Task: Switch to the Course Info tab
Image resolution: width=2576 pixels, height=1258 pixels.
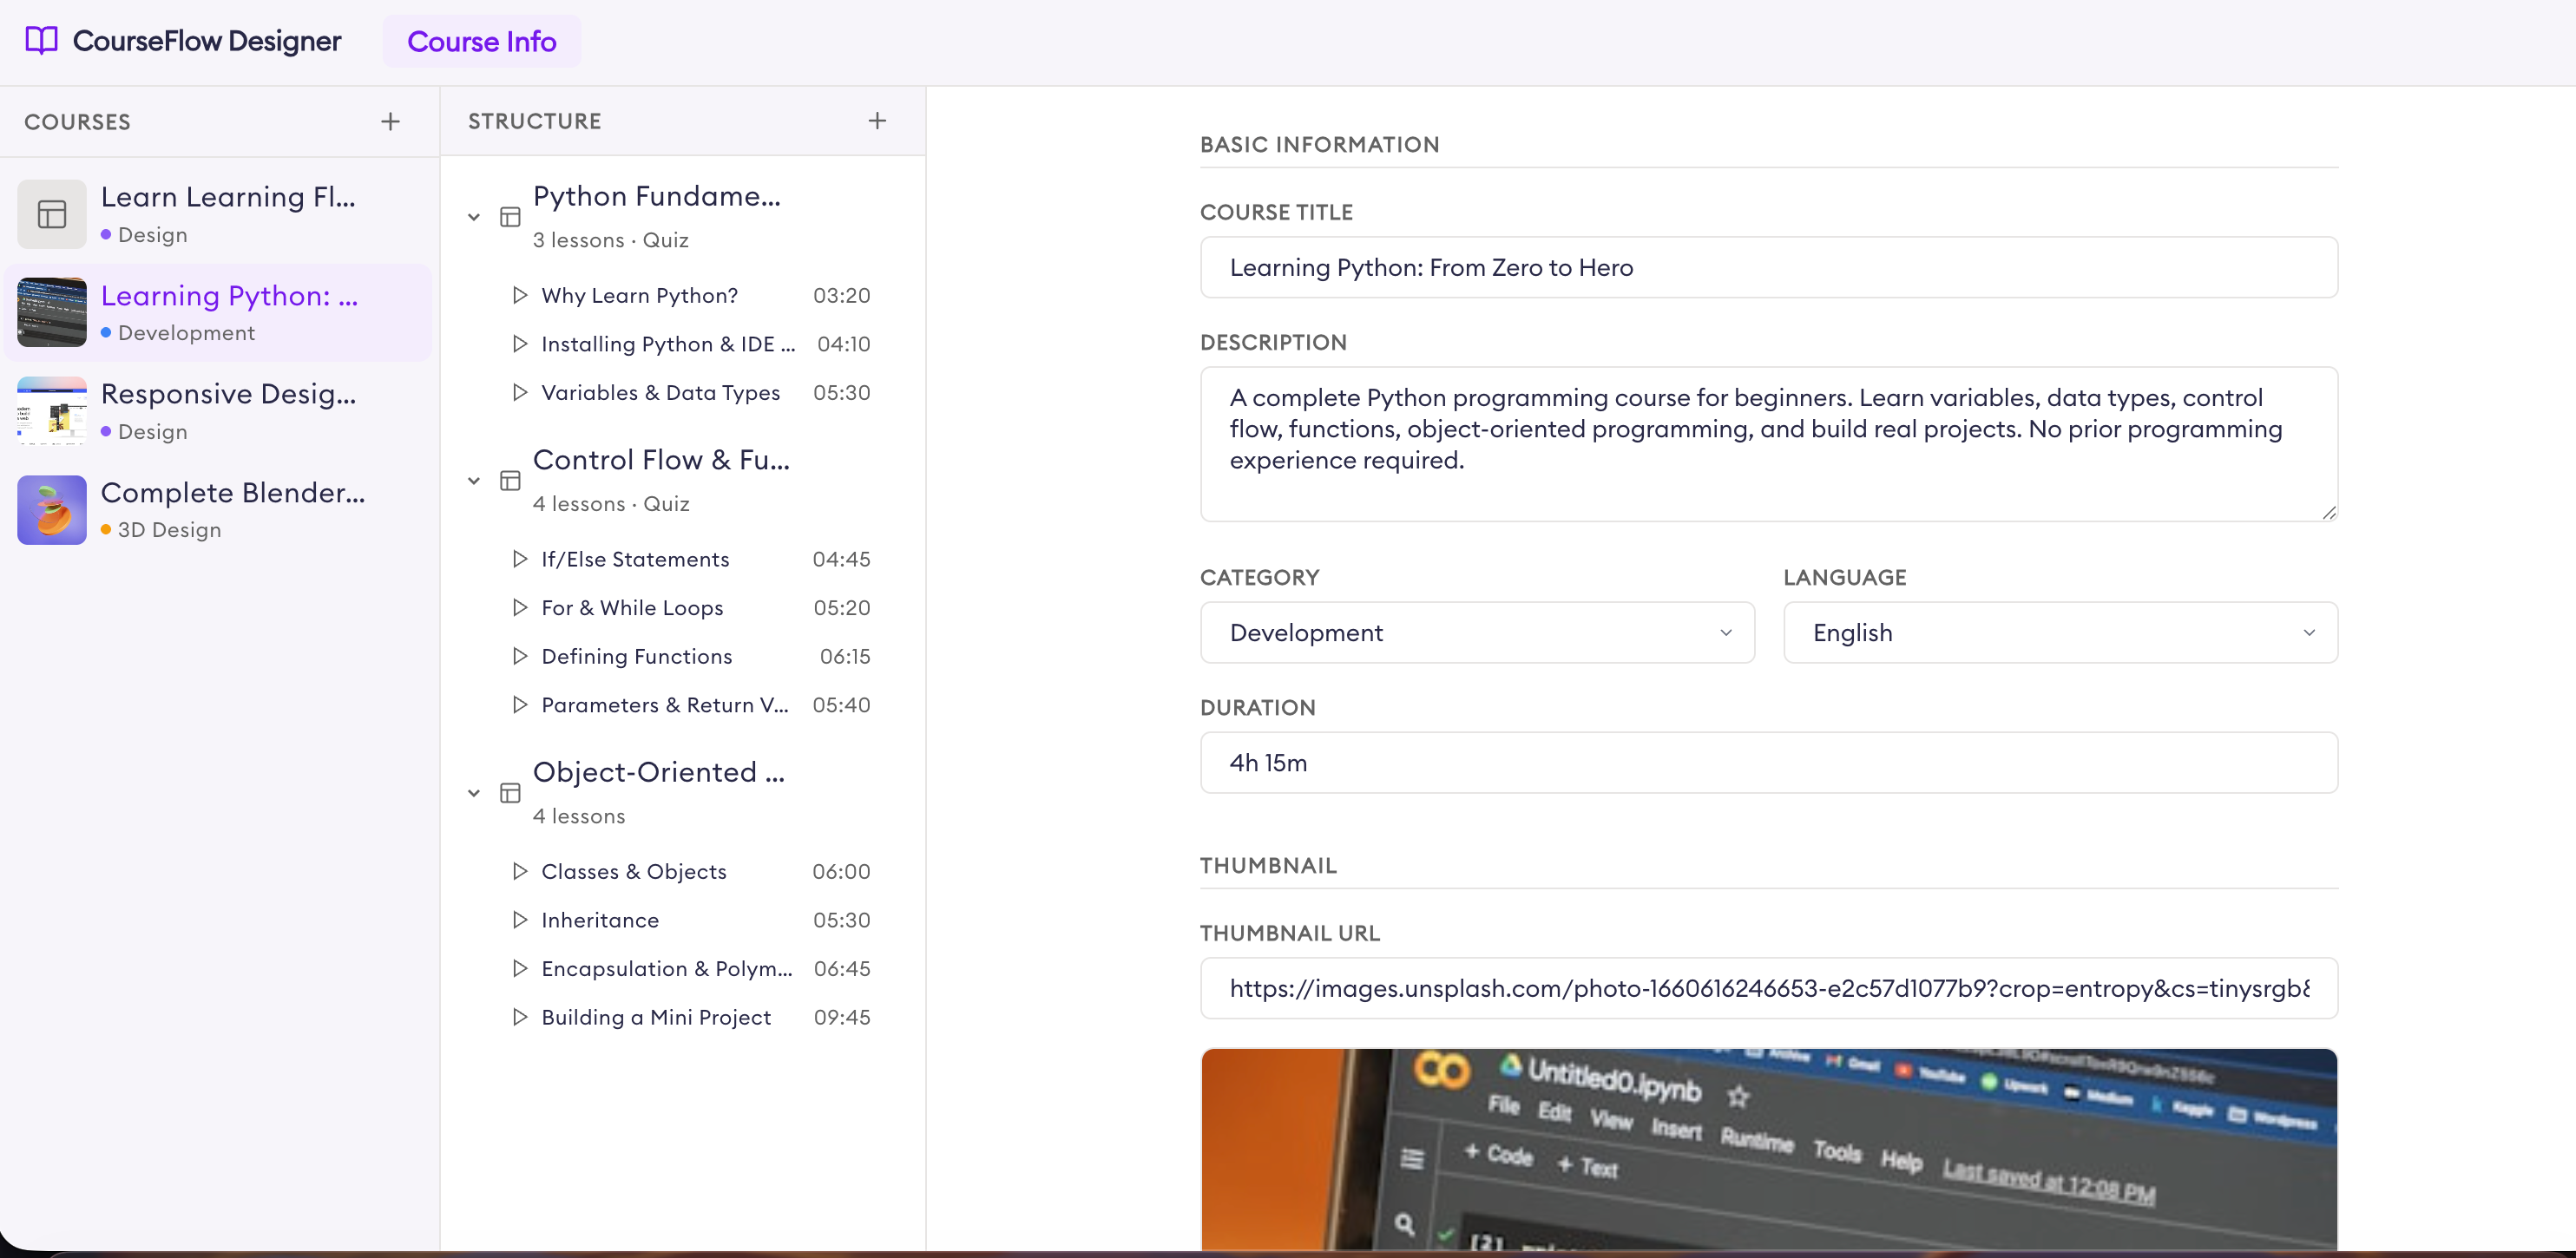Action: pyautogui.click(x=481, y=41)
